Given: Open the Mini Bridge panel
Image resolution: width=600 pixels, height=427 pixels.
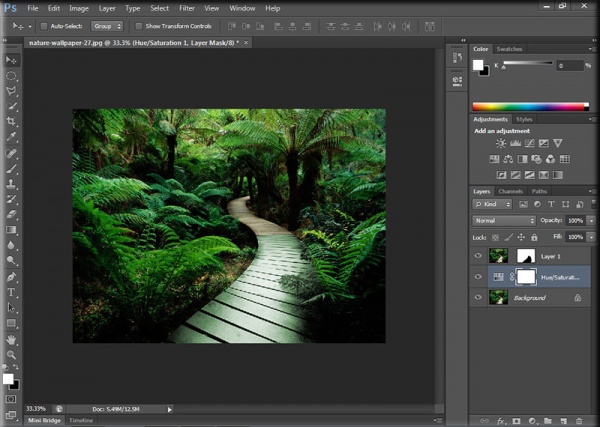Looking at the screenshot, I should [x=42, y=421].
